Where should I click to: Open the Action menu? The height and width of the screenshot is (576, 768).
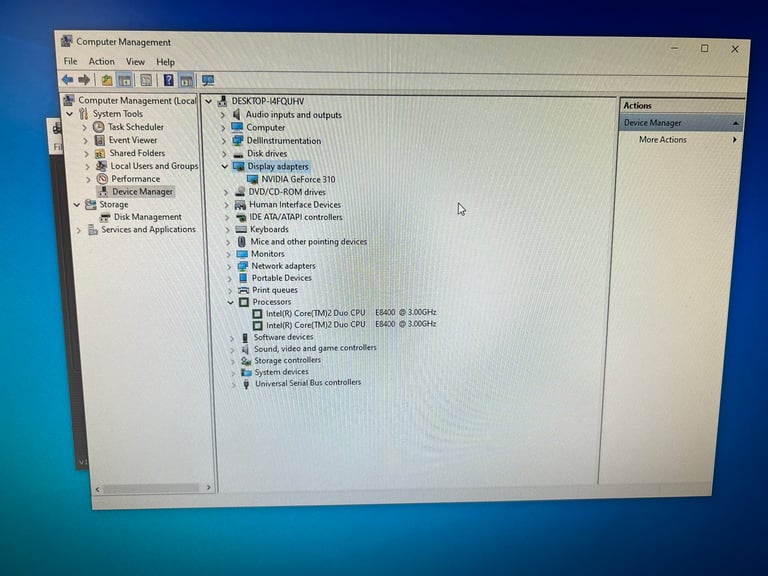click(x=101, y=61)
